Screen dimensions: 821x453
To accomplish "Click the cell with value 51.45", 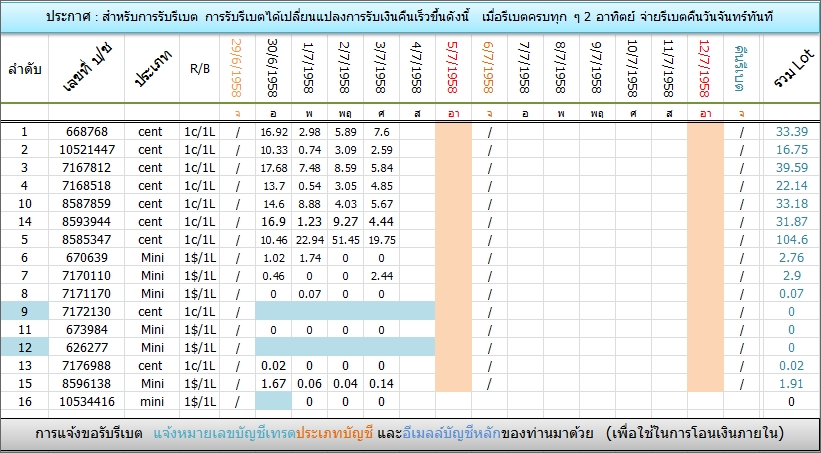I will [x=346, y=240].
